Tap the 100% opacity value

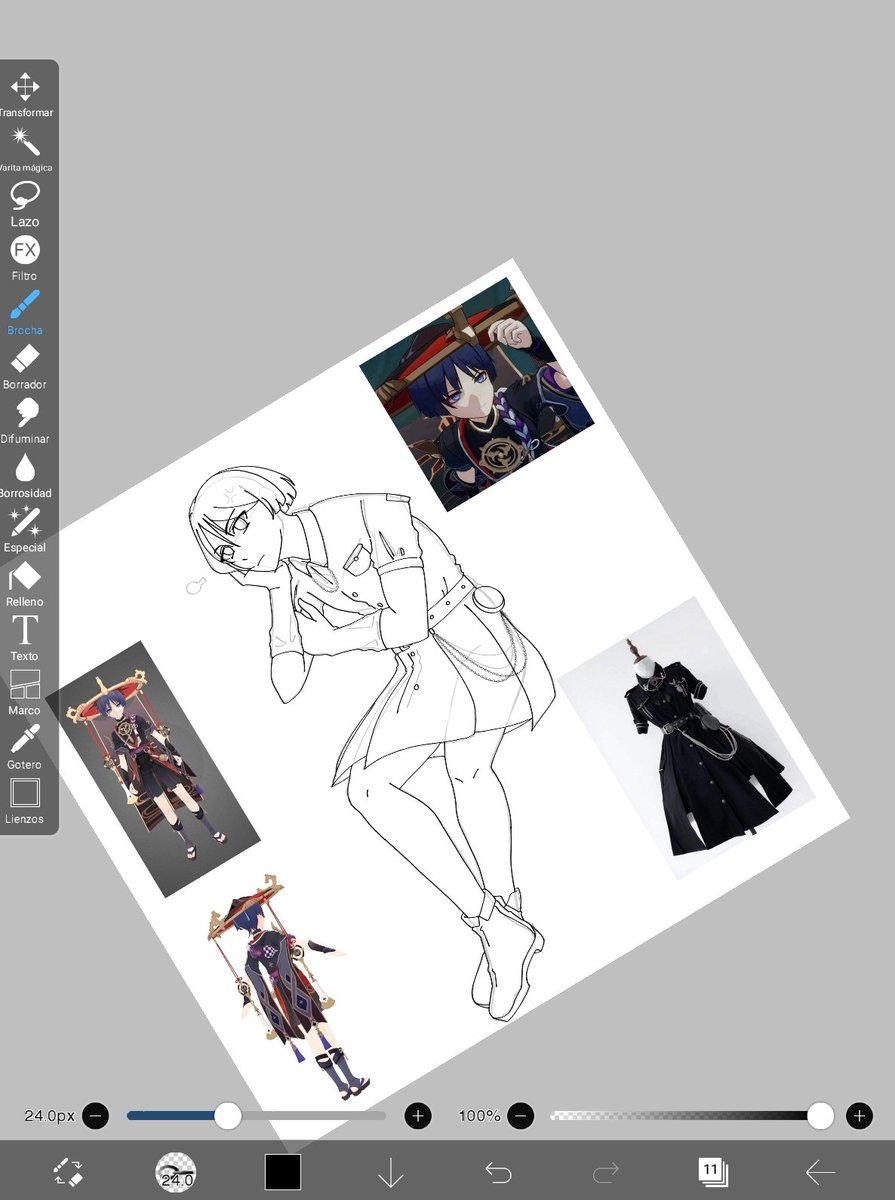[x=480, y=1115]
